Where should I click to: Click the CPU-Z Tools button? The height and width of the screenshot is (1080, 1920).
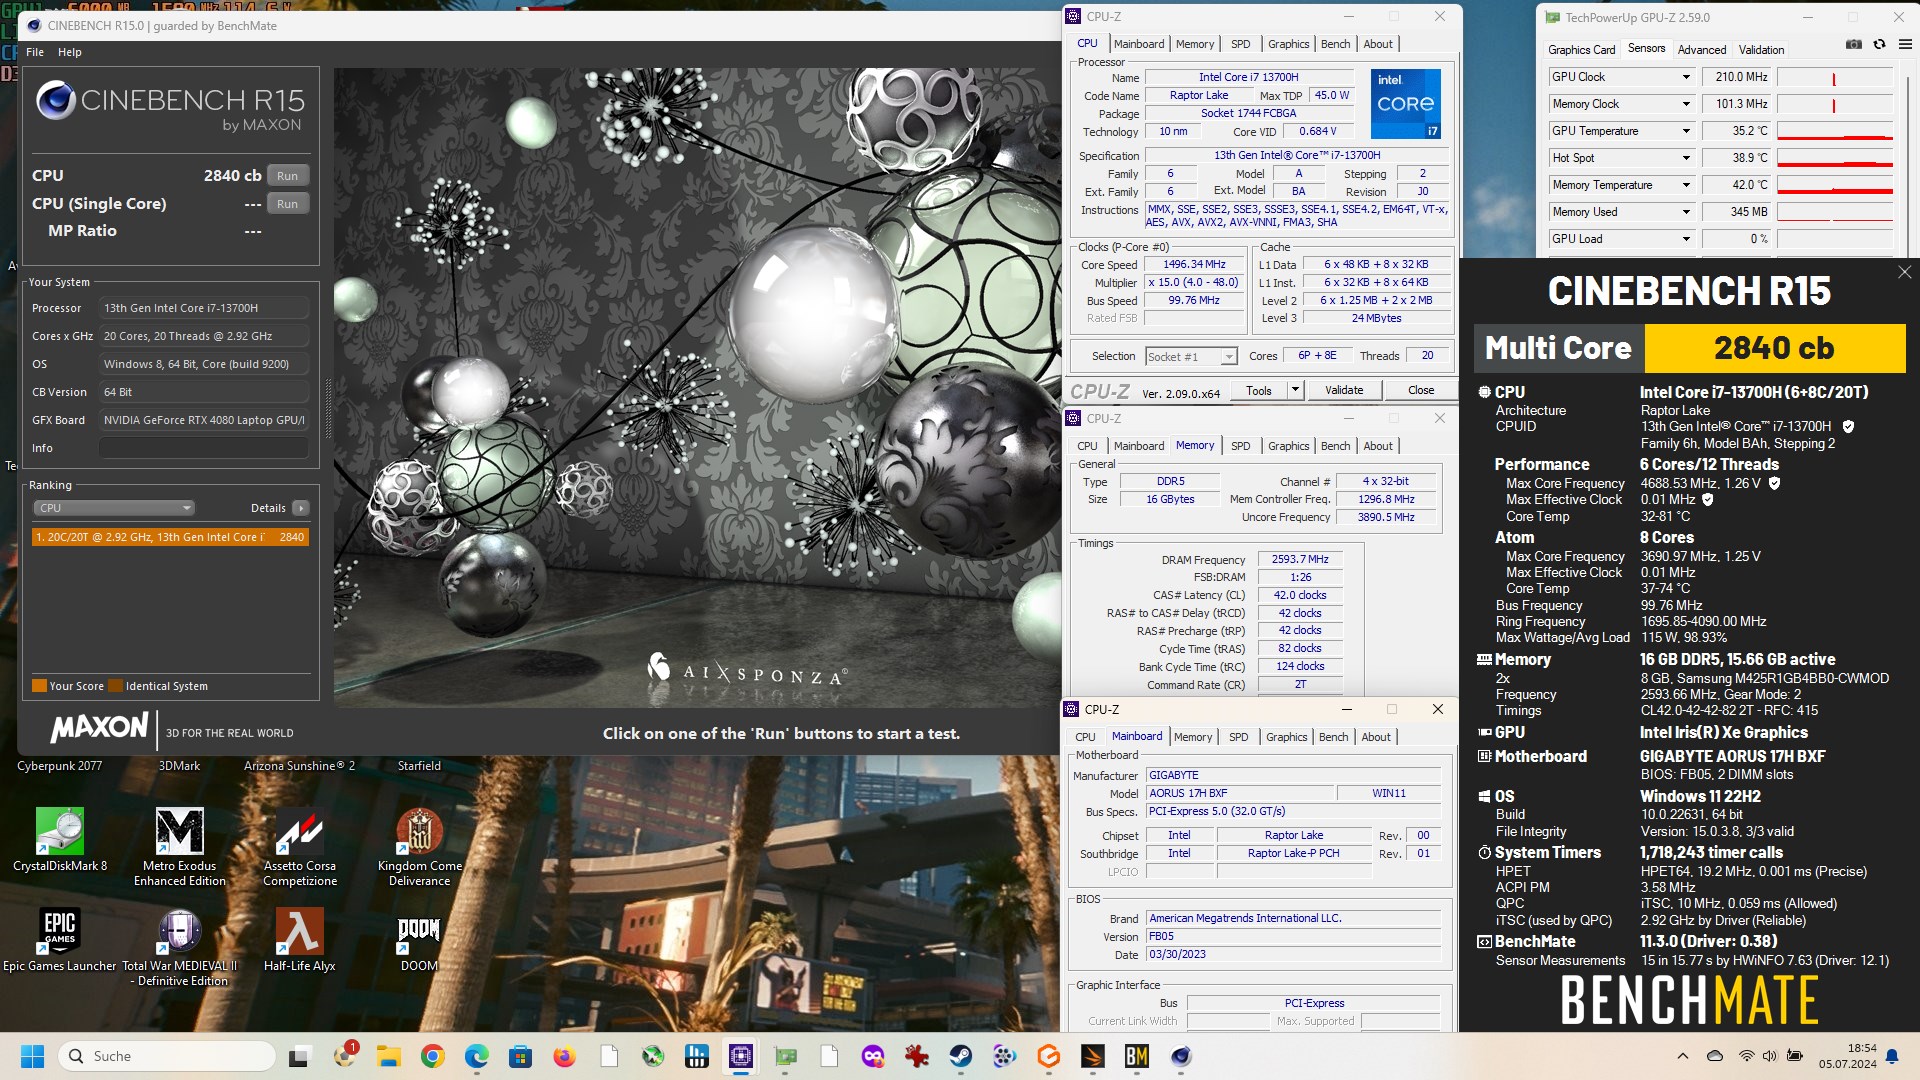[1259, 390]
